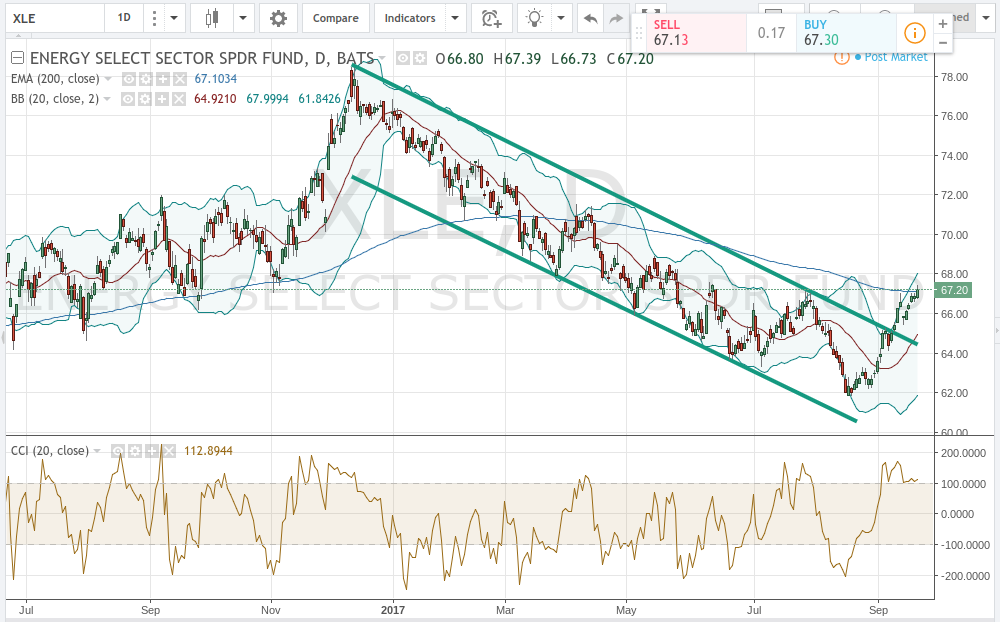
Task: Open dropdown arrow at top-right toolbar end
Action: [x=985, y=18]
